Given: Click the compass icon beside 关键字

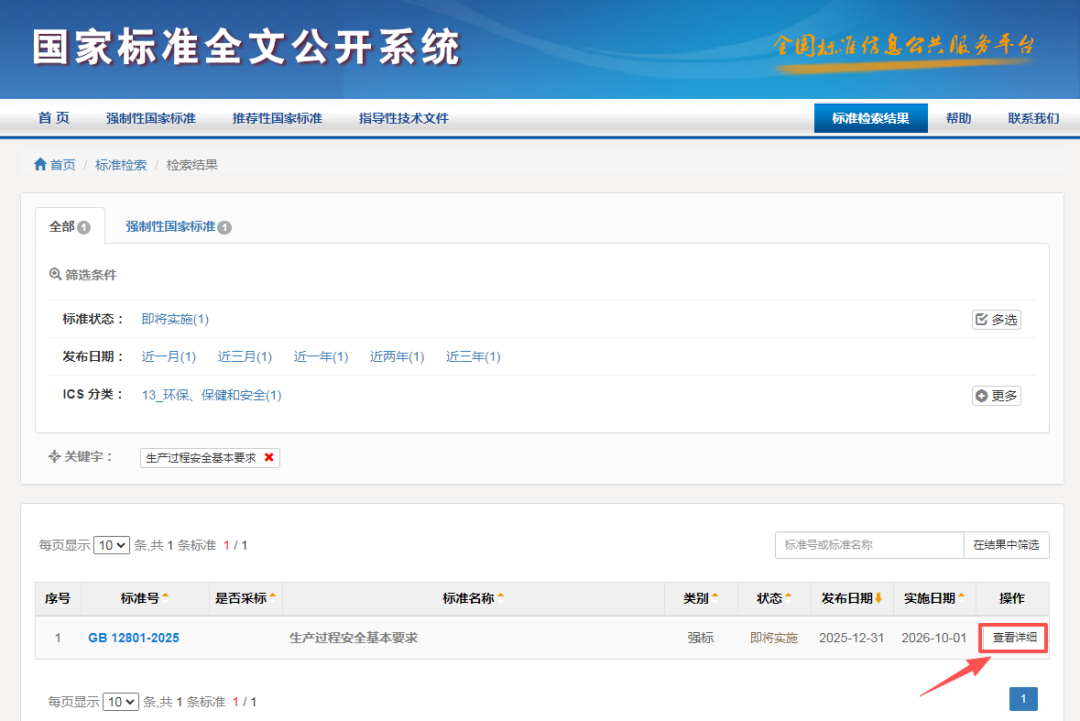Looking at the screenshot, I should 57,457.
